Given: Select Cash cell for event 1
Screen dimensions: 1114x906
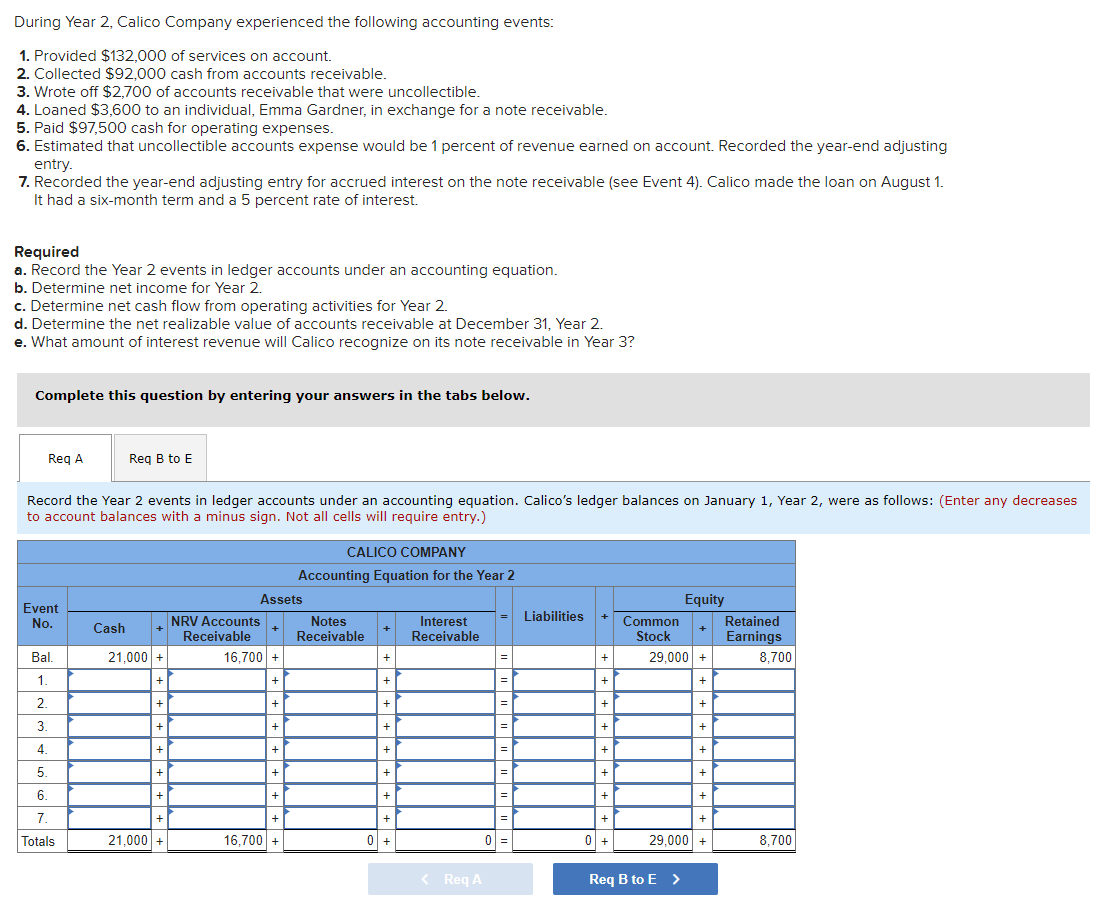Looking at the screenshot, I should coord(110,680).
